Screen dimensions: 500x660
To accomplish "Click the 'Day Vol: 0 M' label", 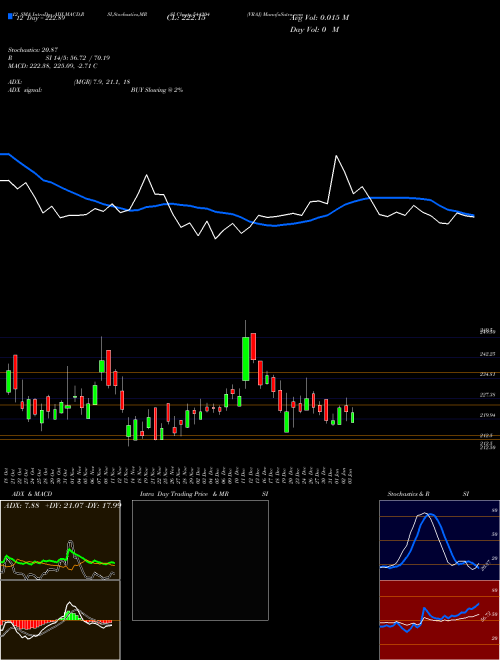I will [x=314, y=30].
